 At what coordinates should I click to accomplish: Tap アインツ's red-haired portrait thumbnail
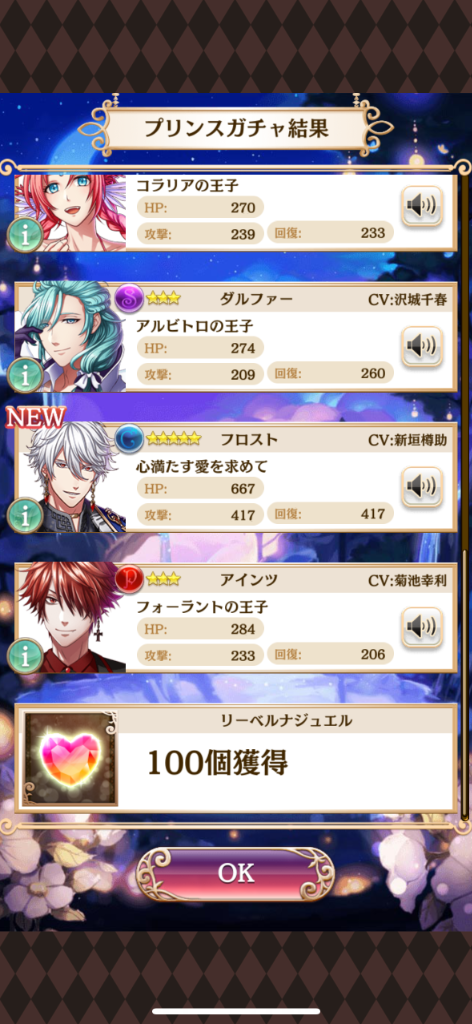tap(70, 618)
